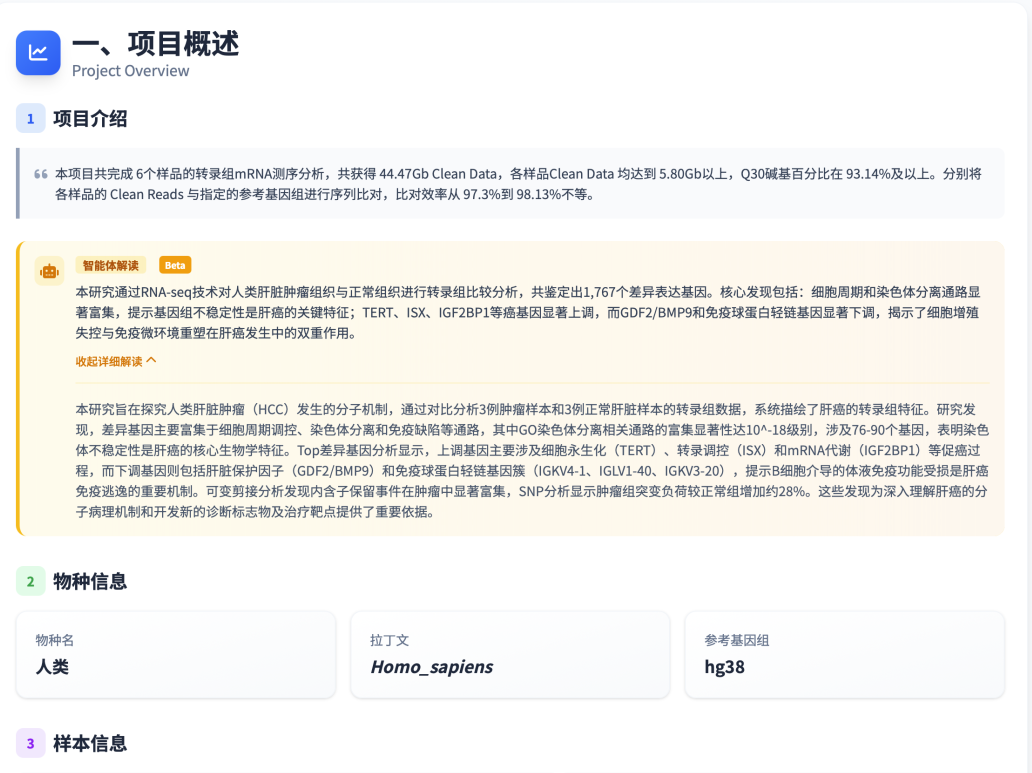Click the 项目介绍 section heading
Screen dimensions: 1032x773
point(90,119)
